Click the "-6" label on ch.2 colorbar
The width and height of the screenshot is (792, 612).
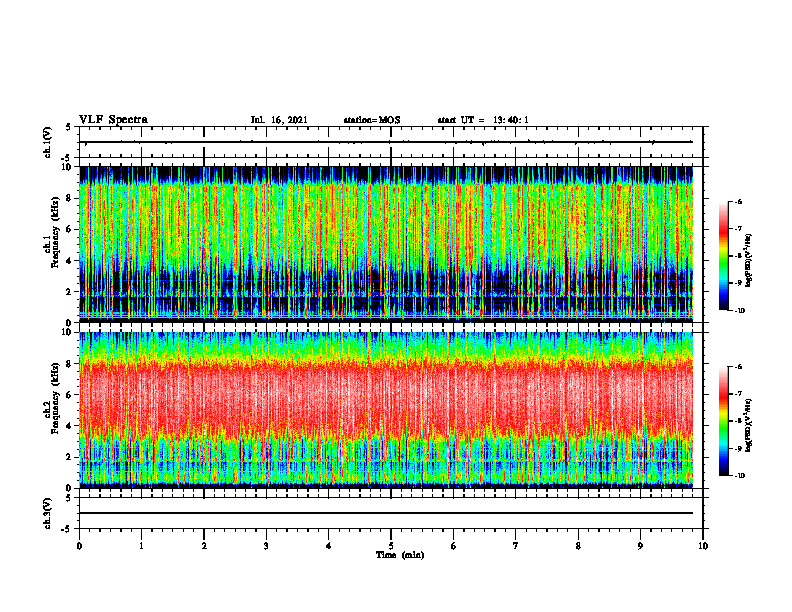(738, 367)
